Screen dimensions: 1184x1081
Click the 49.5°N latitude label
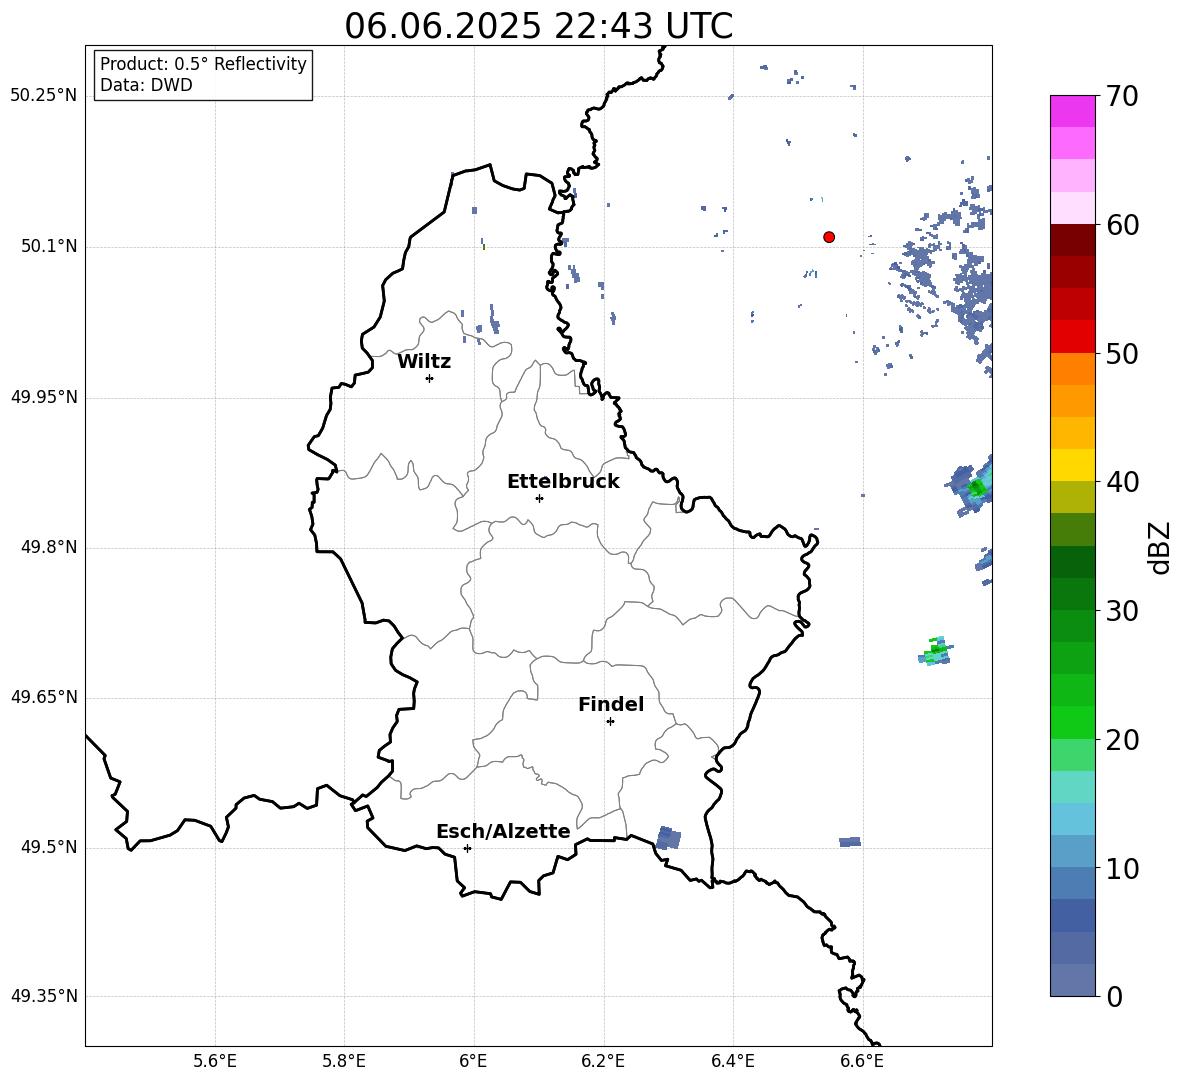50,847
